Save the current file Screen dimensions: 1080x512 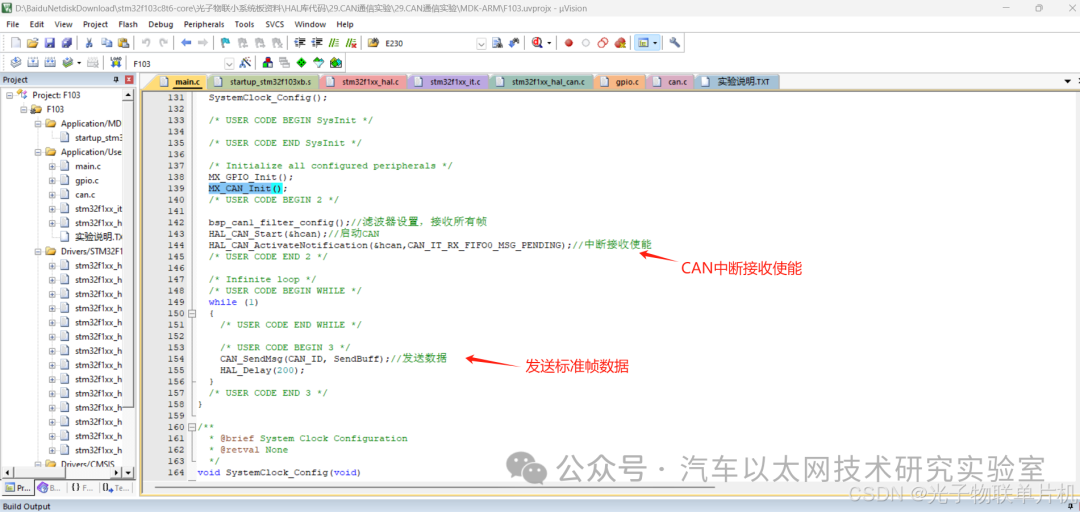pyautogui.click(x=50, y=43)
